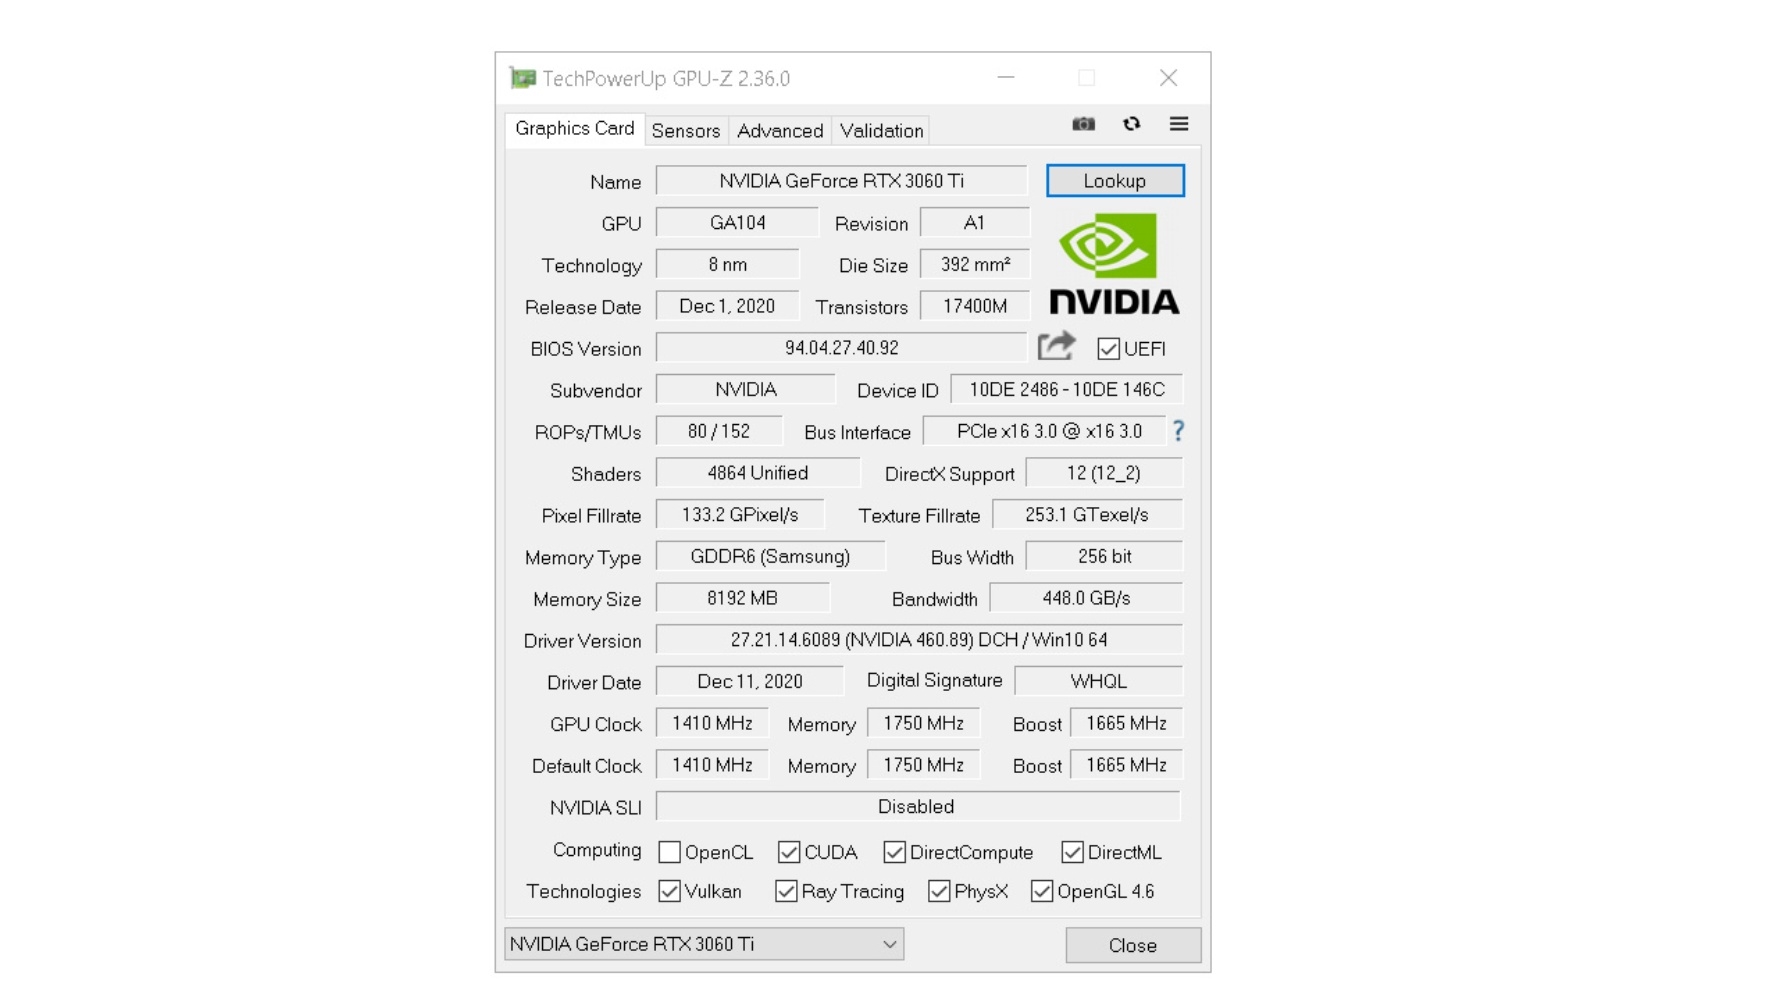Click the ROPs/TMUs field 80 / 152
The height and width of the screenshot is (1001, 1779).
click(x=718, y=431)
